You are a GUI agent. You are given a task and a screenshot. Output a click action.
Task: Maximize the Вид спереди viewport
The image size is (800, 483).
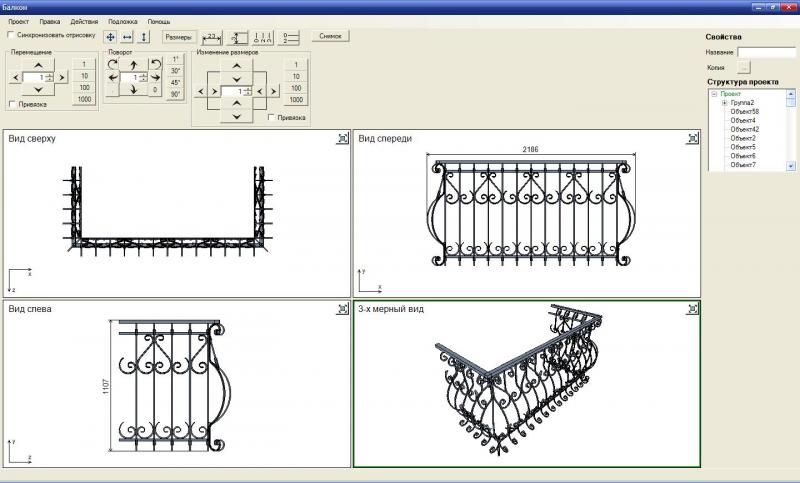coord(692,138)
